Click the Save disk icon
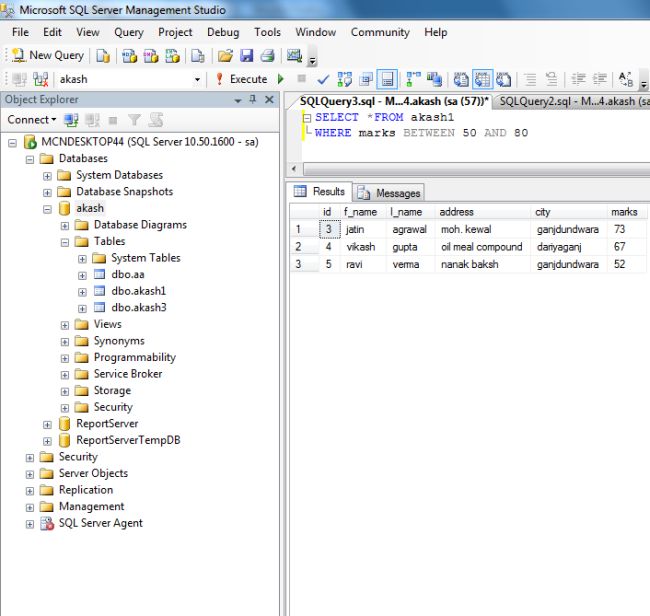 [x=246, y=55]
